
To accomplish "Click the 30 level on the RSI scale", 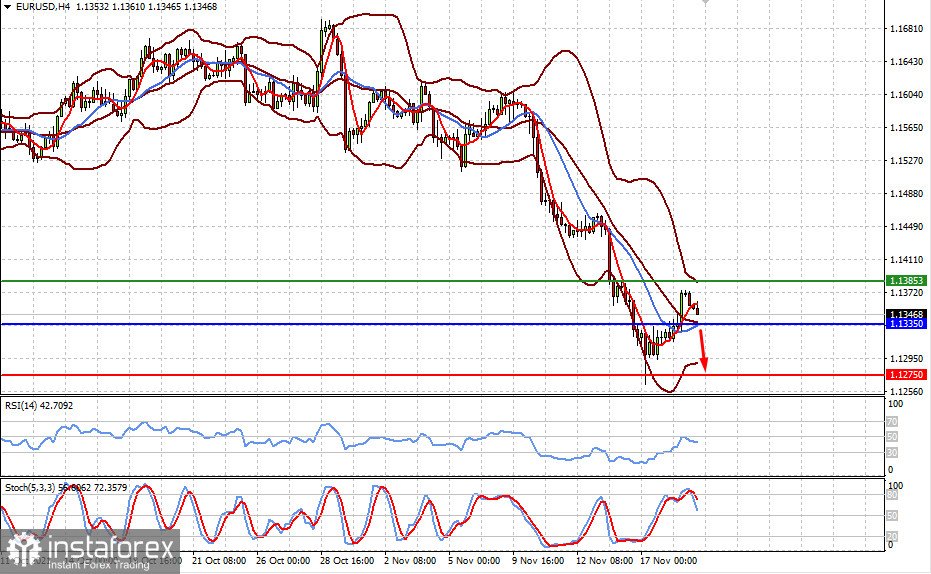I will pos(891,453).
